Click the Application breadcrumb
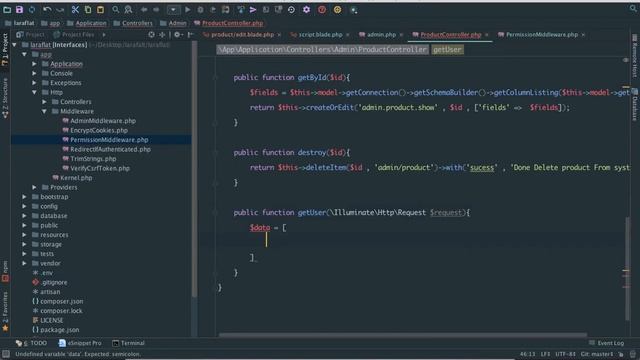This screenshot has height=360, width=640. tap(87, 23)
